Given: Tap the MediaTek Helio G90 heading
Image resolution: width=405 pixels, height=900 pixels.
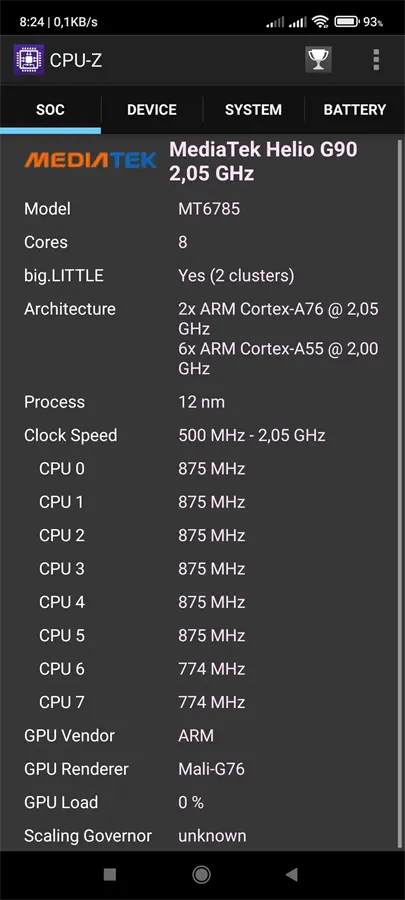Looking at the screenshot, I should click(263, 161).
